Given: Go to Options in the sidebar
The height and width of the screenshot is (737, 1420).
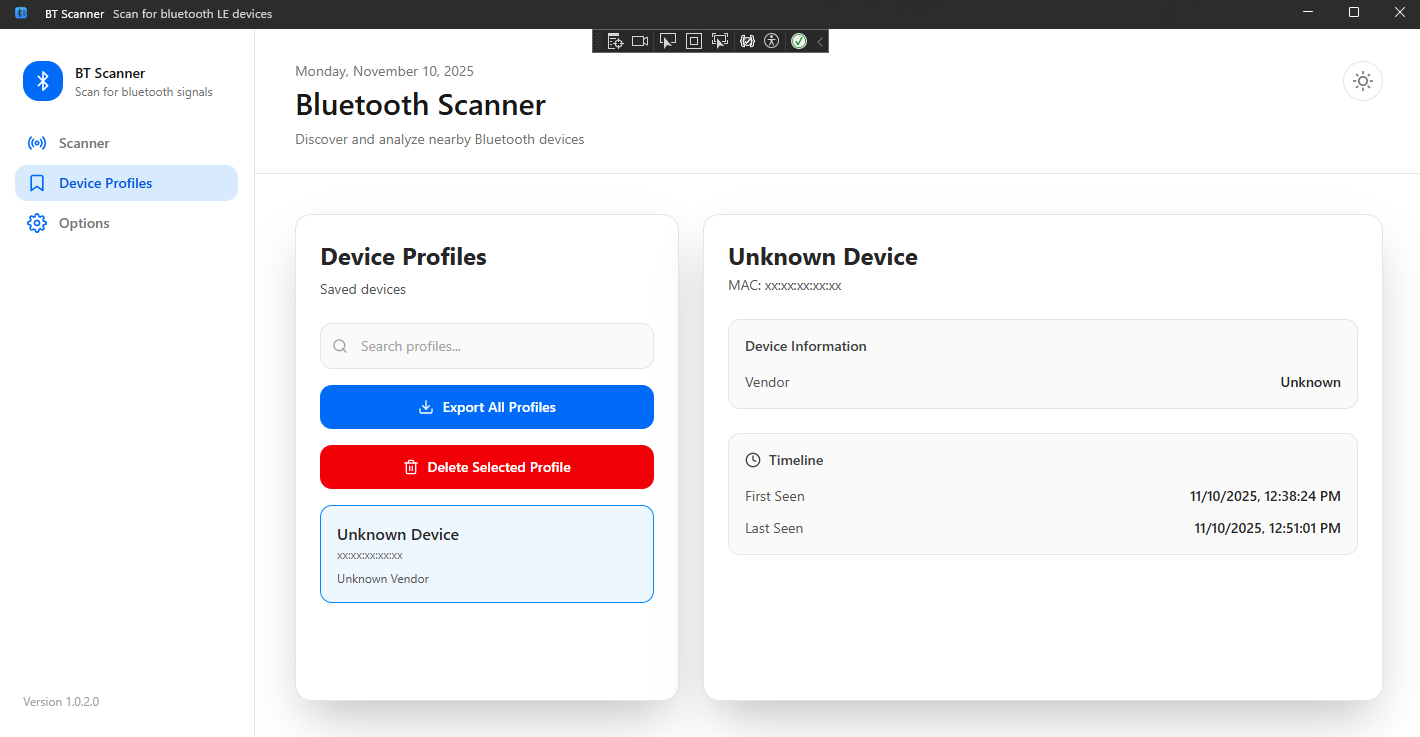Looking at the screenshot, I should tap(84, 223).
